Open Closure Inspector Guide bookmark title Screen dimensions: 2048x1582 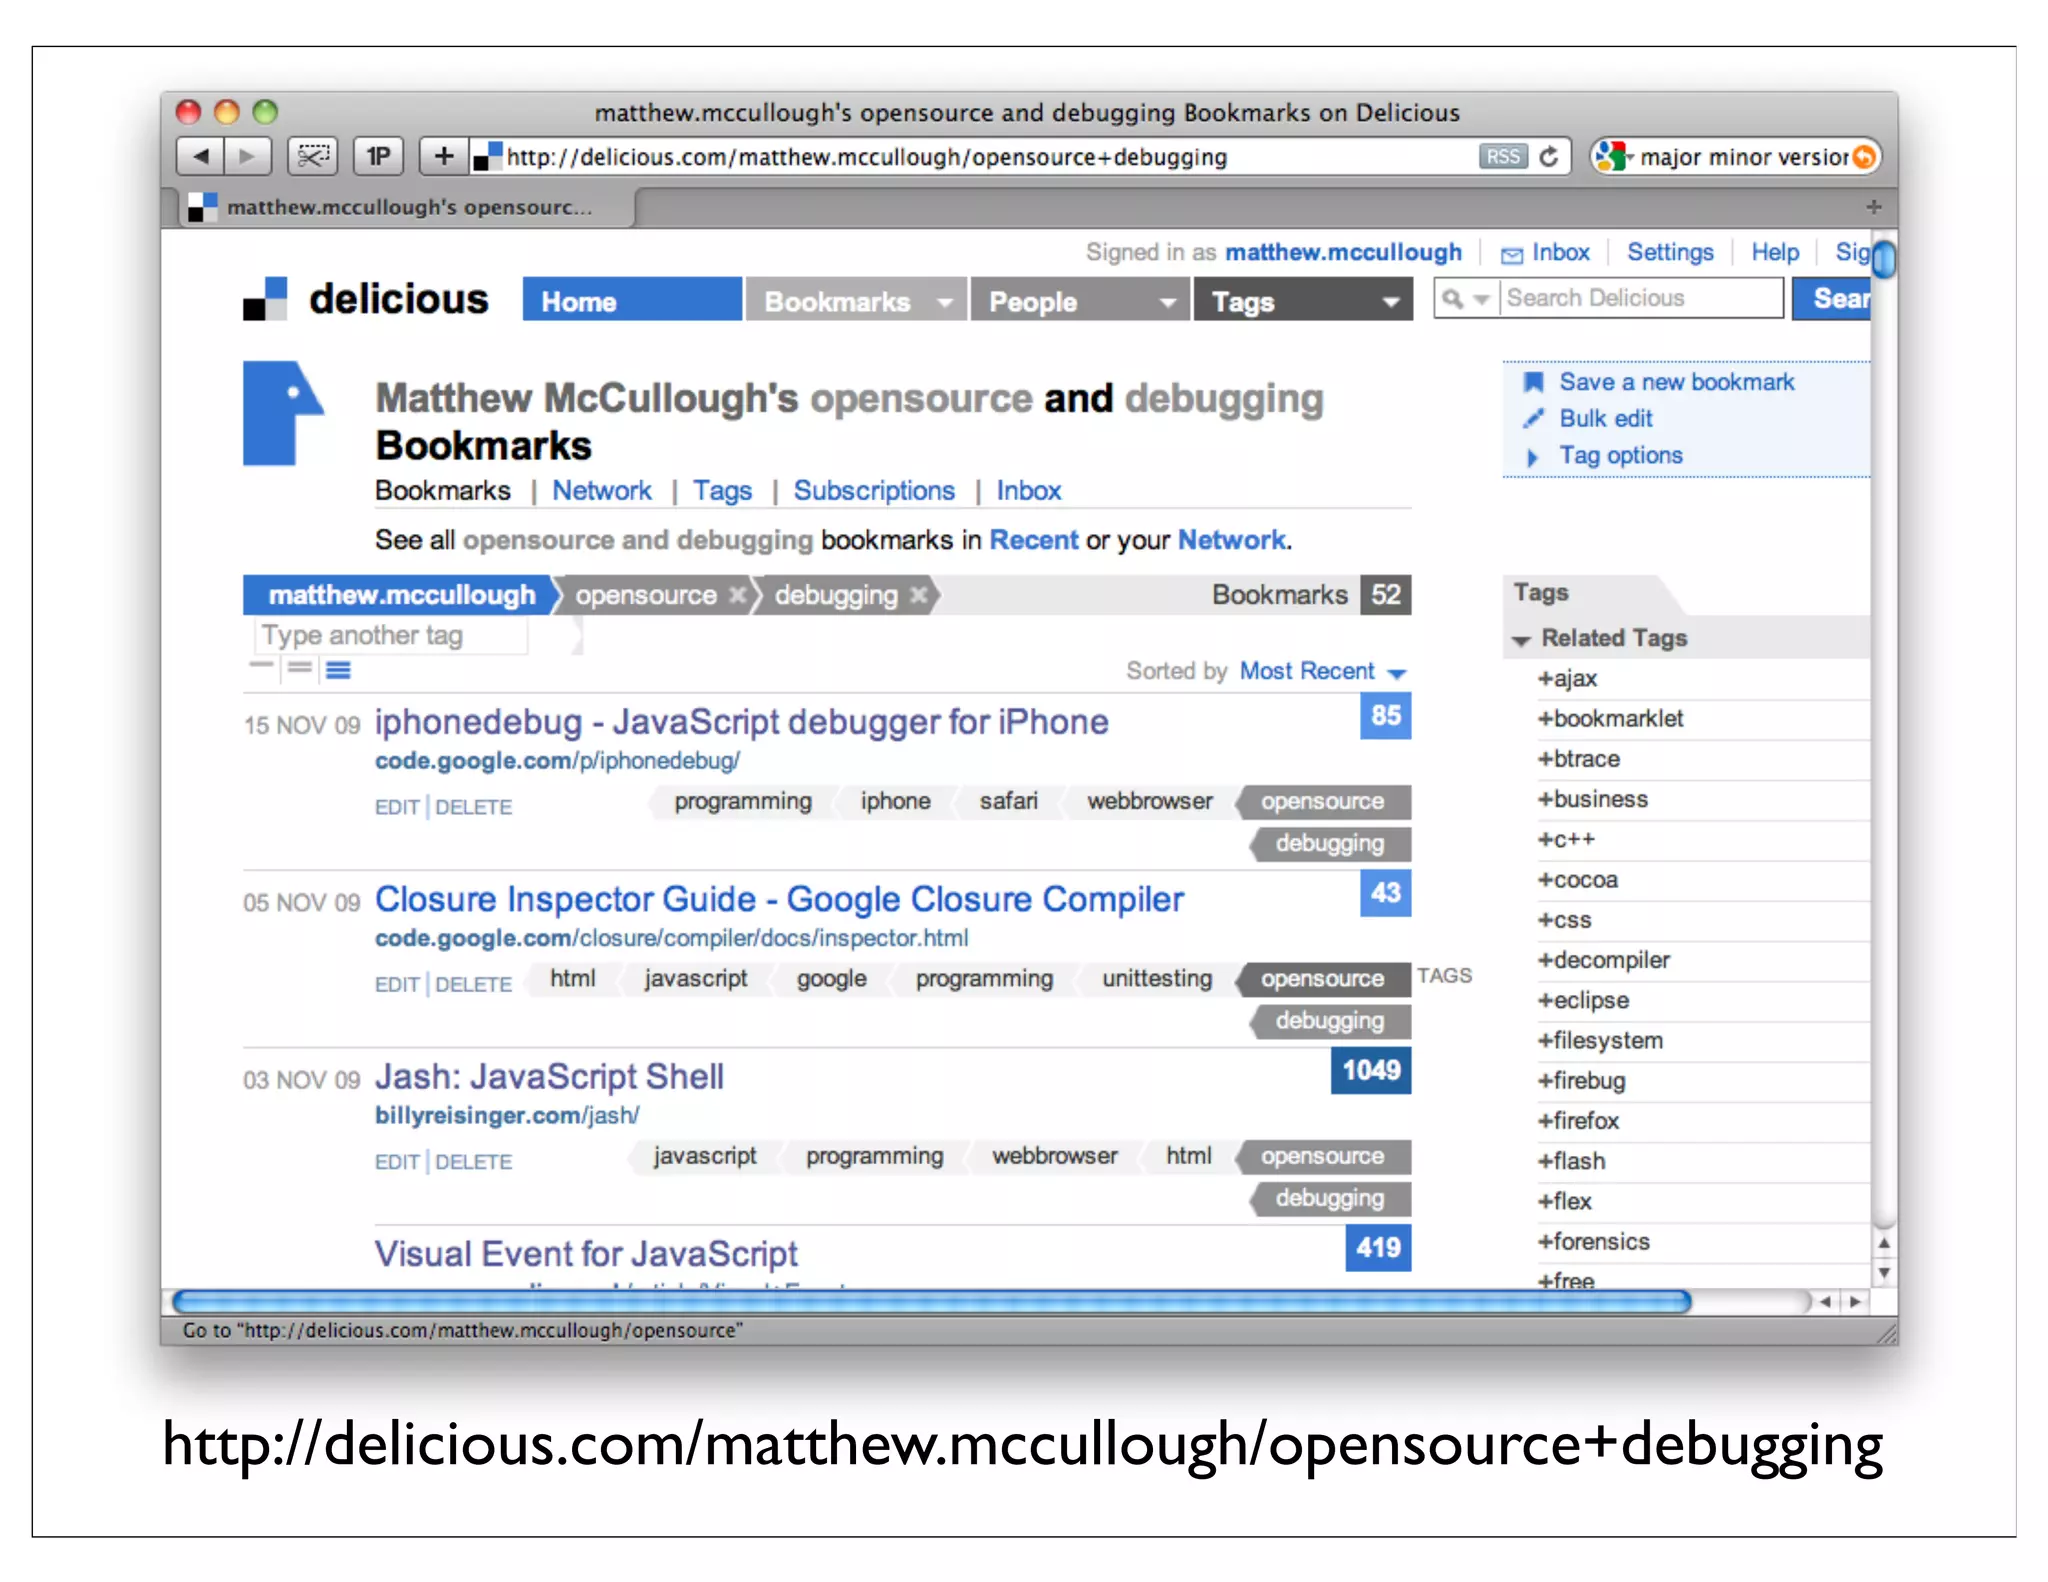(x=779, y=900)
